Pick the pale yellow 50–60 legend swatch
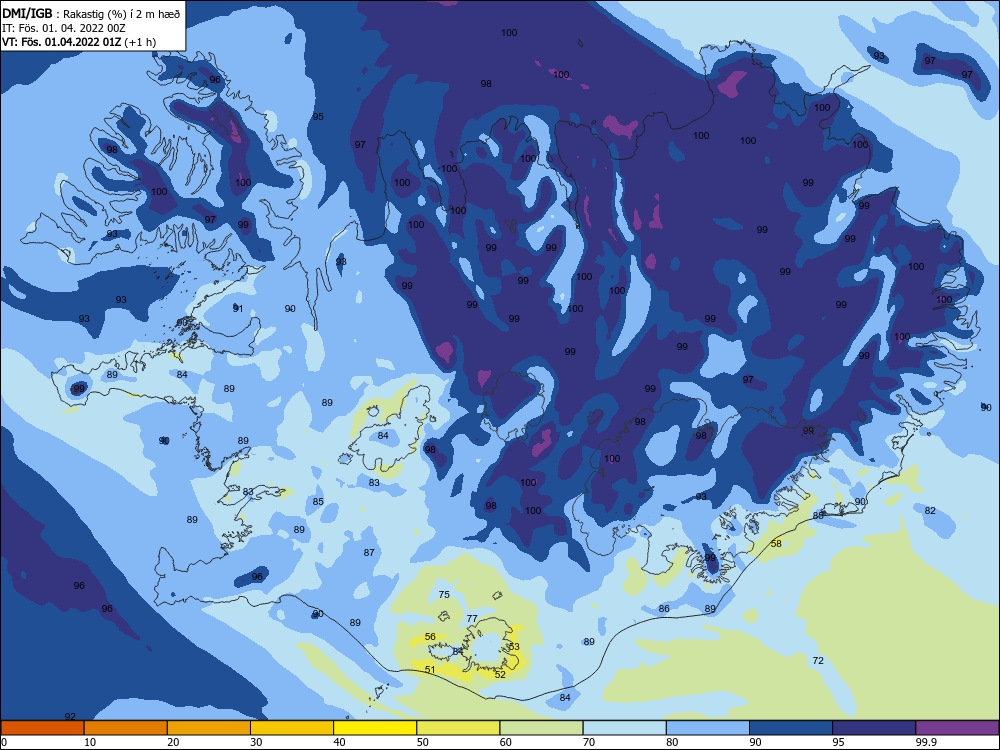The height and width of the screenshot is (750, 1000). tap(458, 728)
